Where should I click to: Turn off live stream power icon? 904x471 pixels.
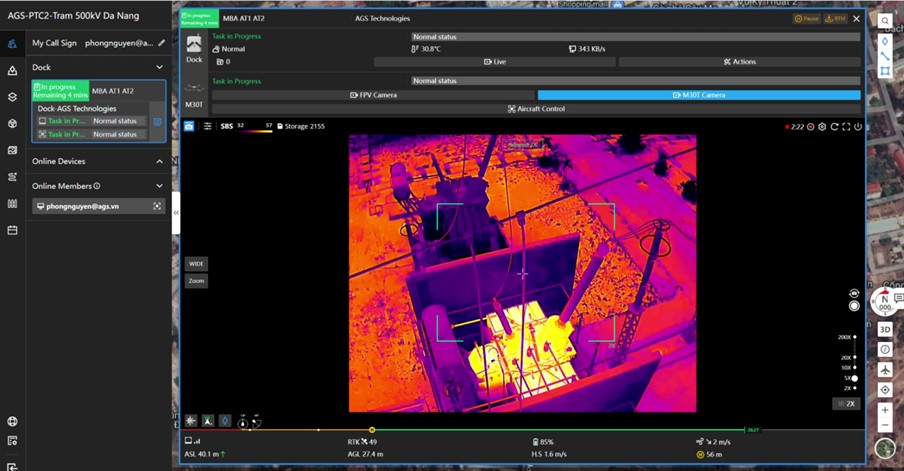coord(858,127)
